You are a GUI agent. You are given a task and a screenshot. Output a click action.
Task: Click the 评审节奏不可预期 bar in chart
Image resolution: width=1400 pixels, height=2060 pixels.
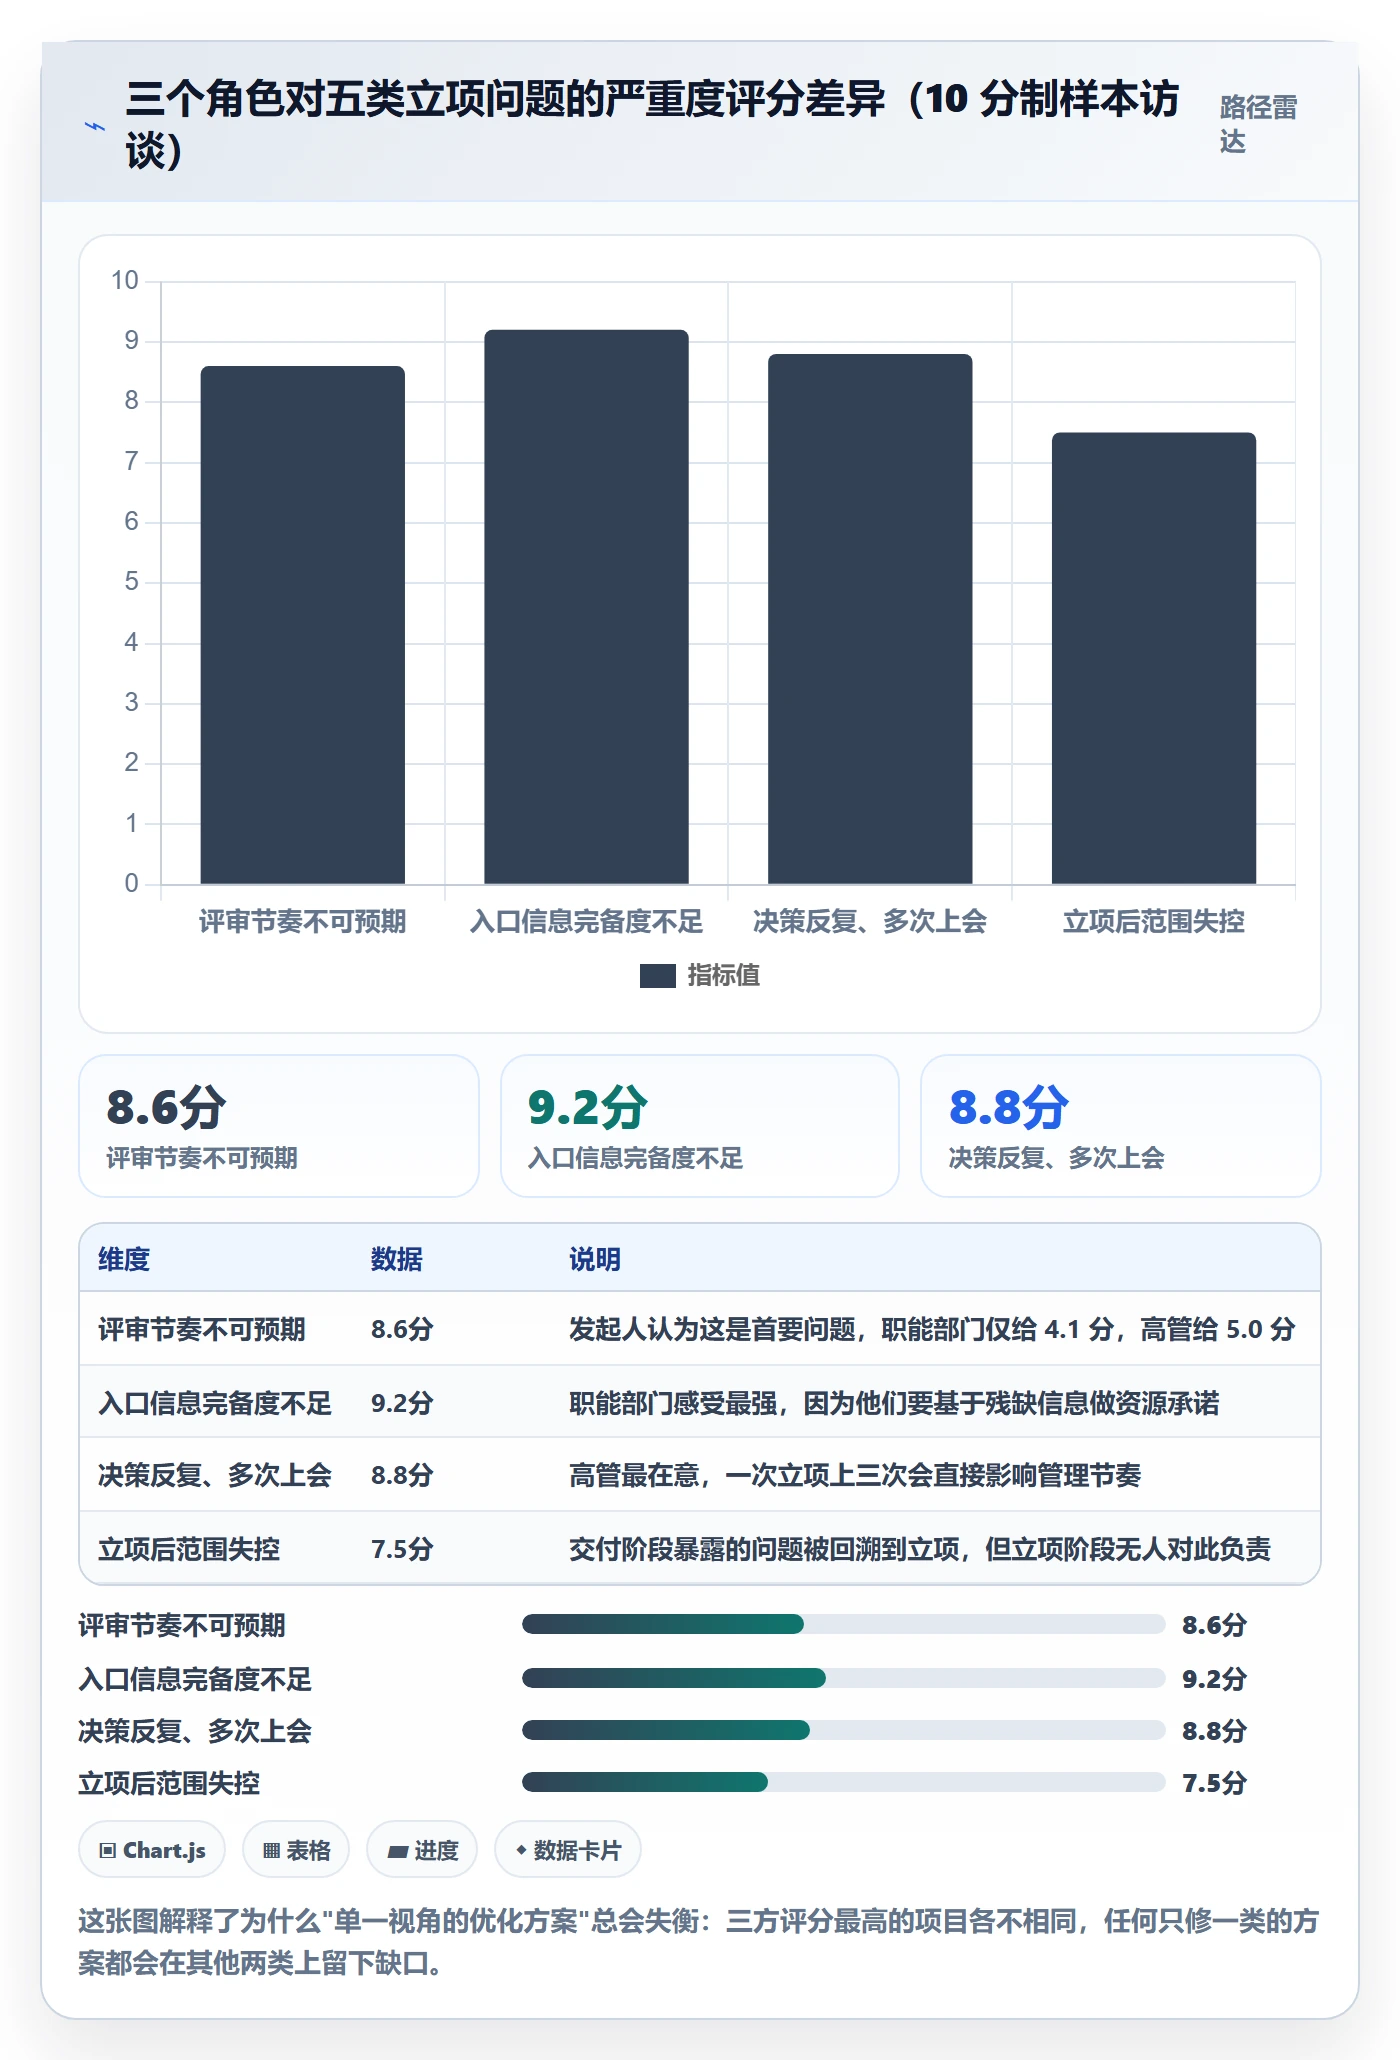tap(302, 624)
